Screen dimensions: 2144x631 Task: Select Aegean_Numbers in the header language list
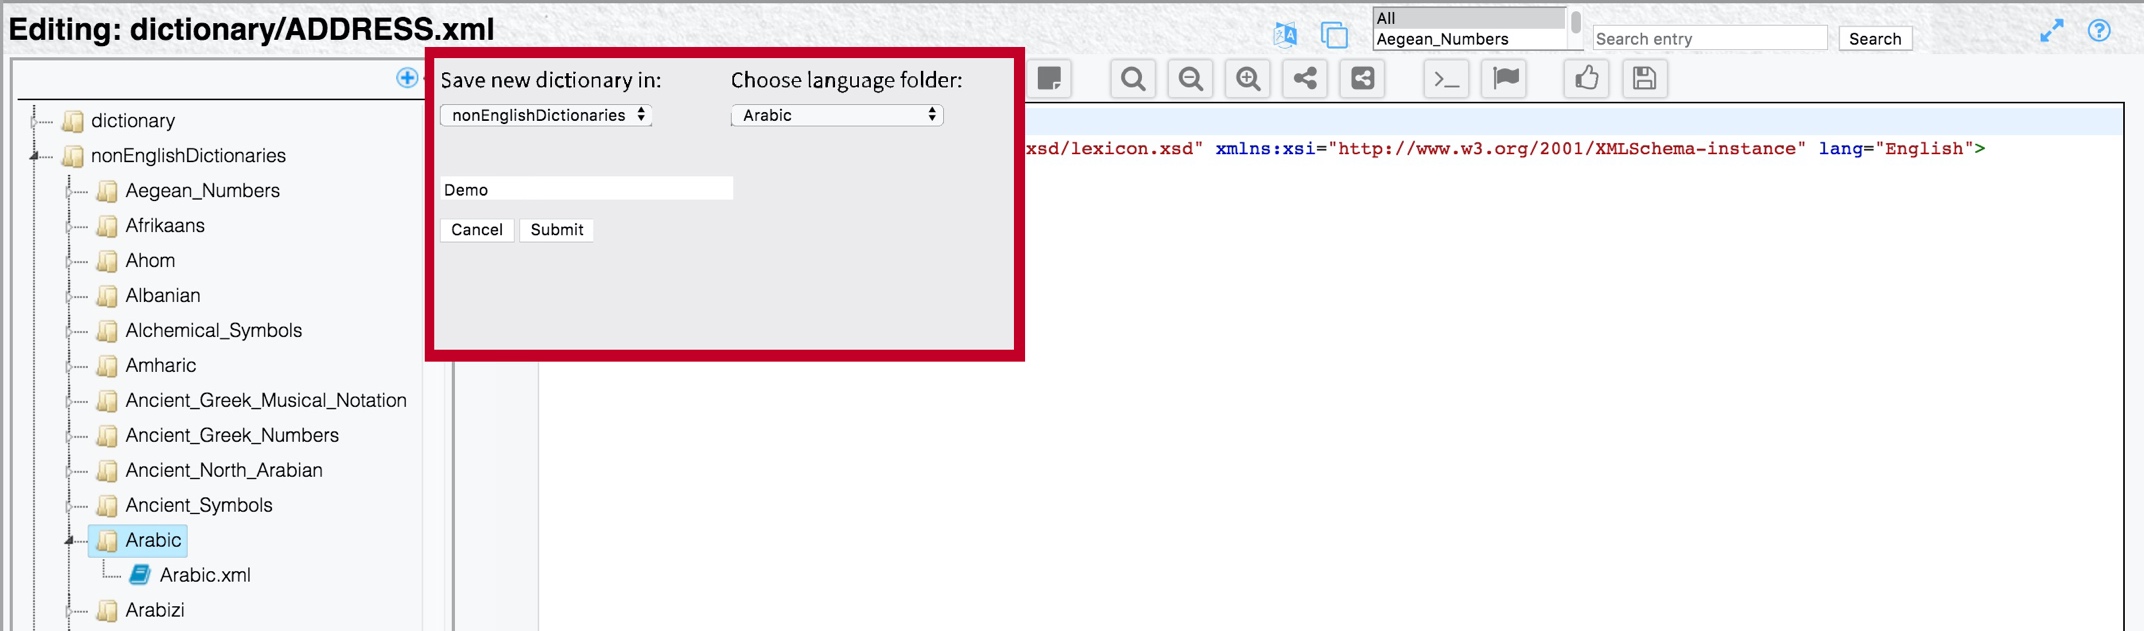coord(1469,39)
